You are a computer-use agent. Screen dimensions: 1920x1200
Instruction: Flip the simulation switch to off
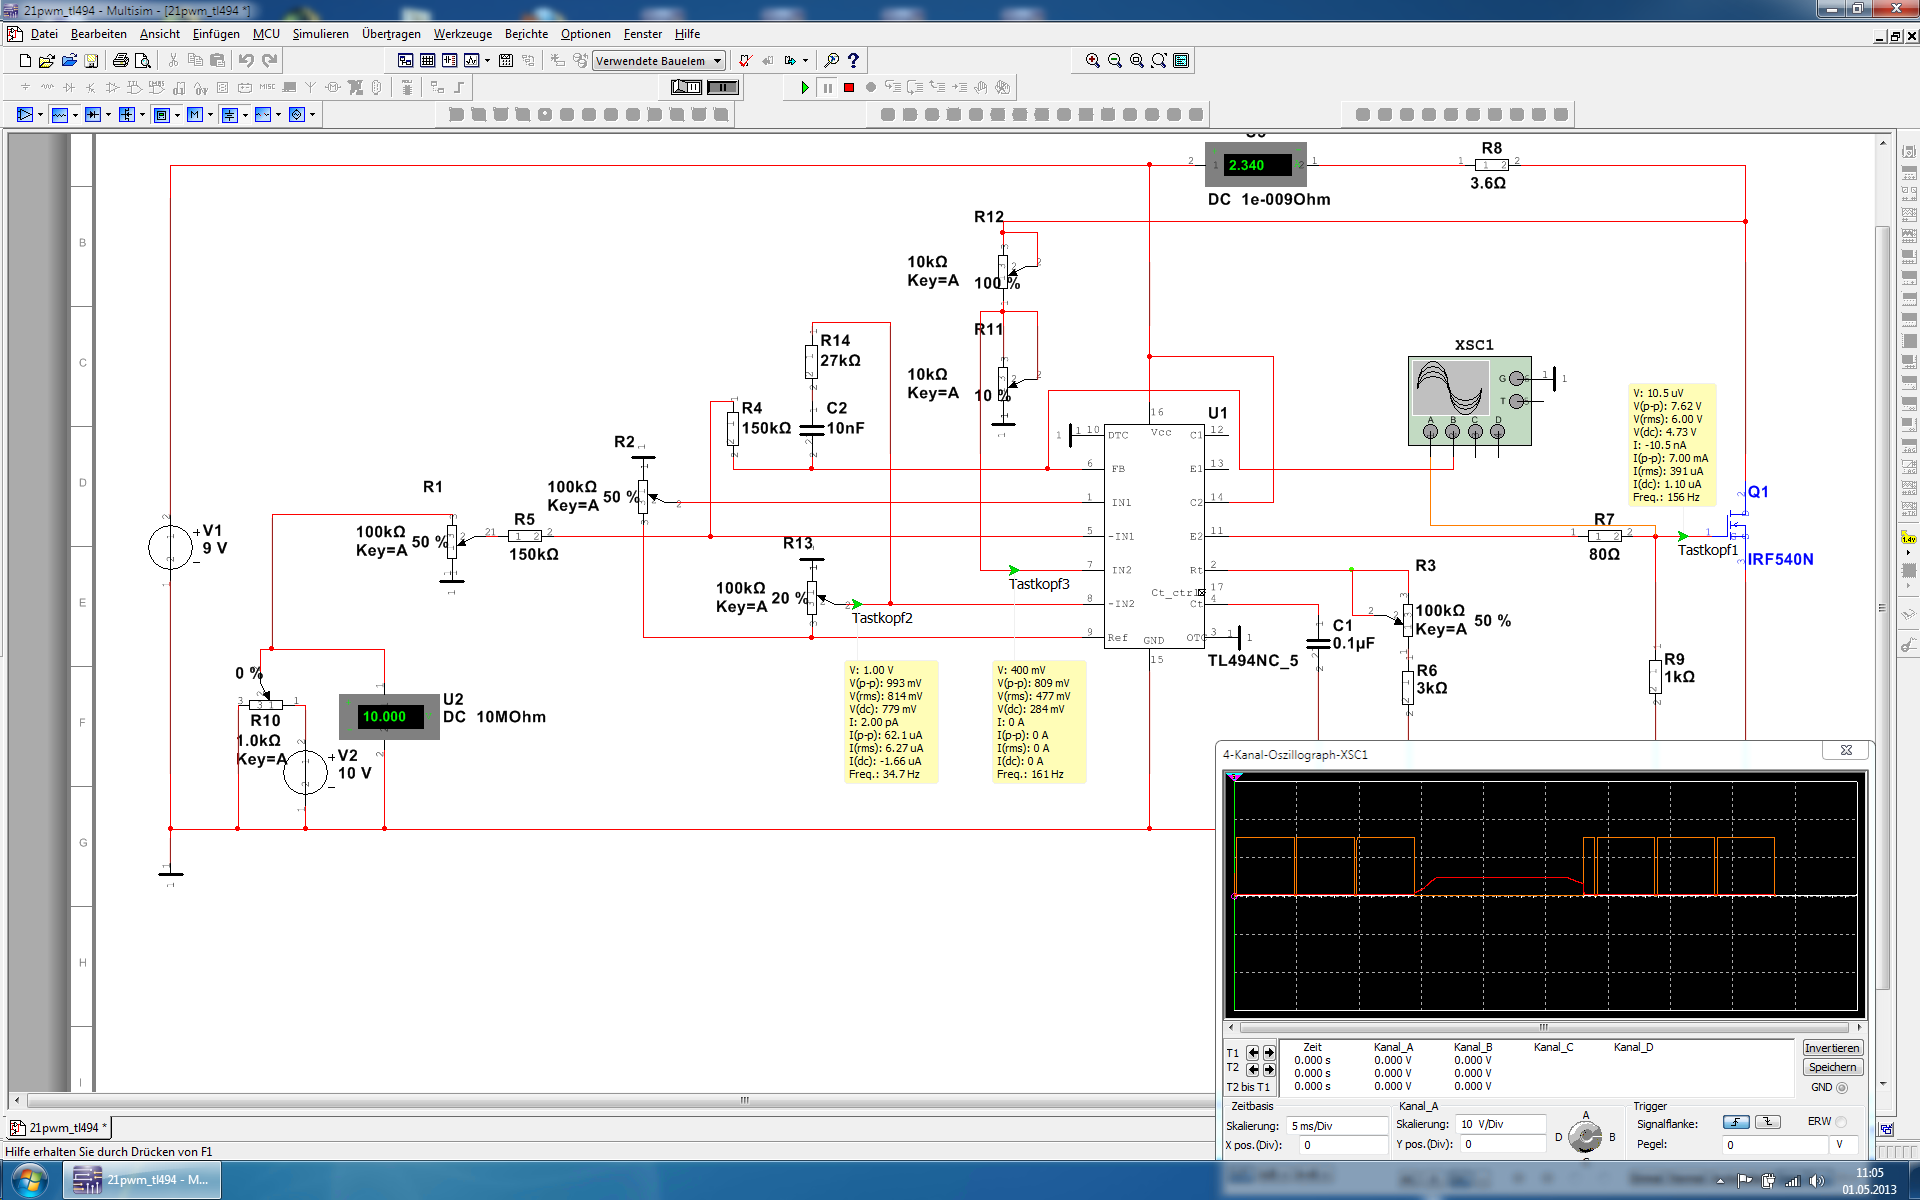coord(687,88)
